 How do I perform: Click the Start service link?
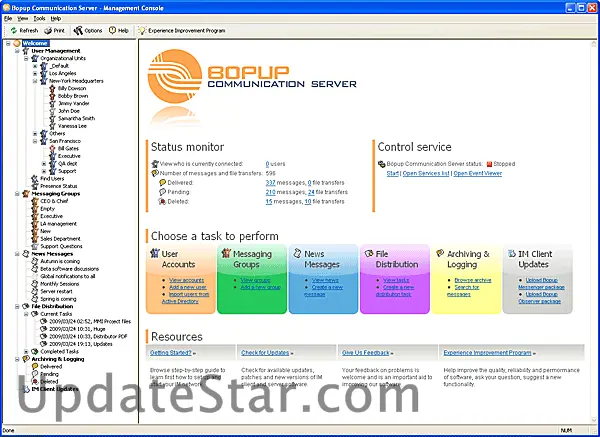coord(393,173)
